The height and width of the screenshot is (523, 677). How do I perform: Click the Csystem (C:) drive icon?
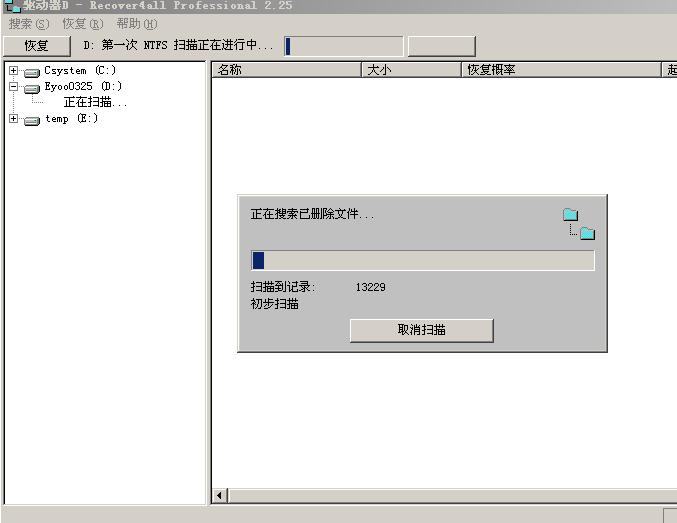tap(32, 72)
